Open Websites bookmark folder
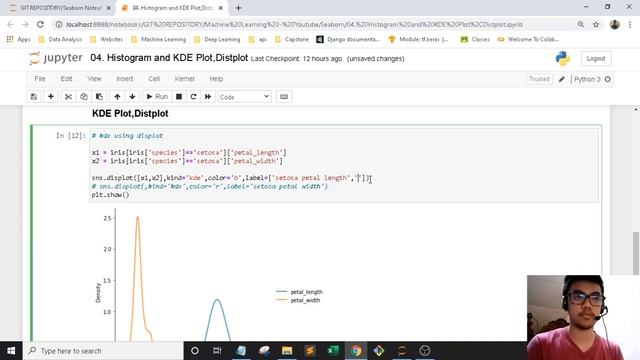 click(107, 39)
